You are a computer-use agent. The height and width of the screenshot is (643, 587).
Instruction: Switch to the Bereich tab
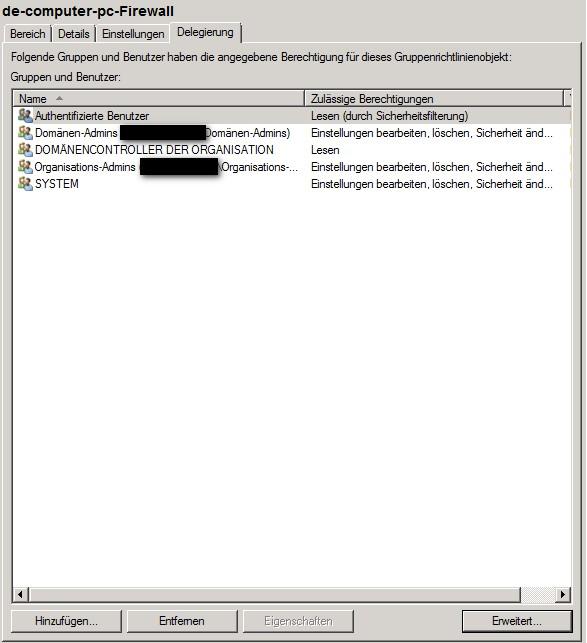[27, 34]
